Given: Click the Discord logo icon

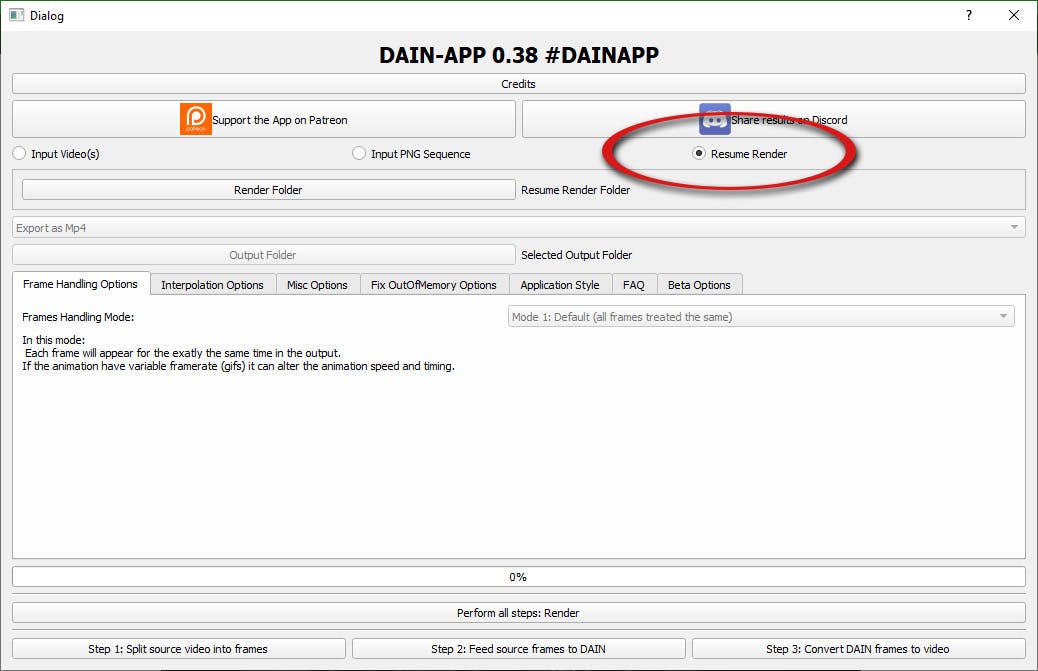Looking at the screenshot, I should click(x=714, y=119).
